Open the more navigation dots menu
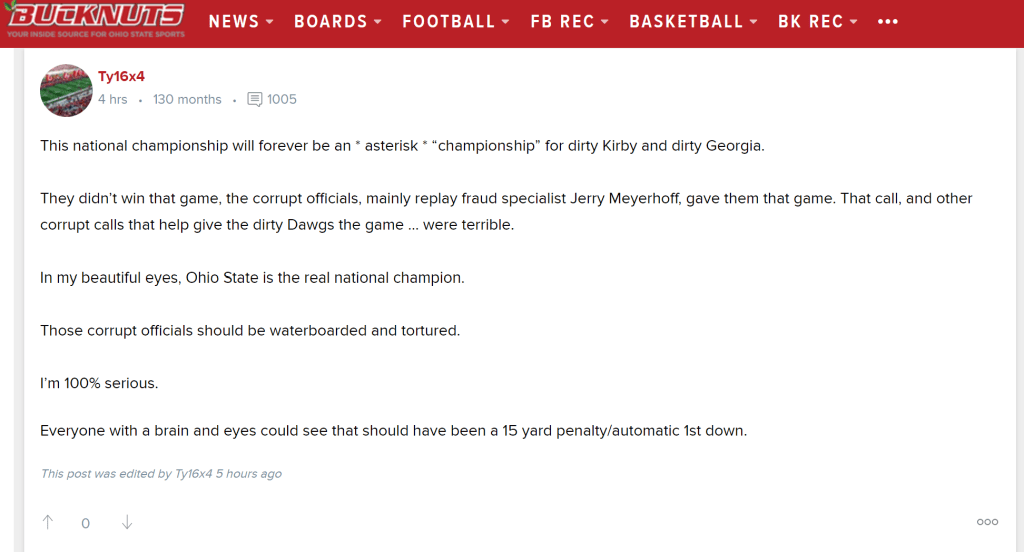Screen dimensions: 1024x552 (887, 21)
